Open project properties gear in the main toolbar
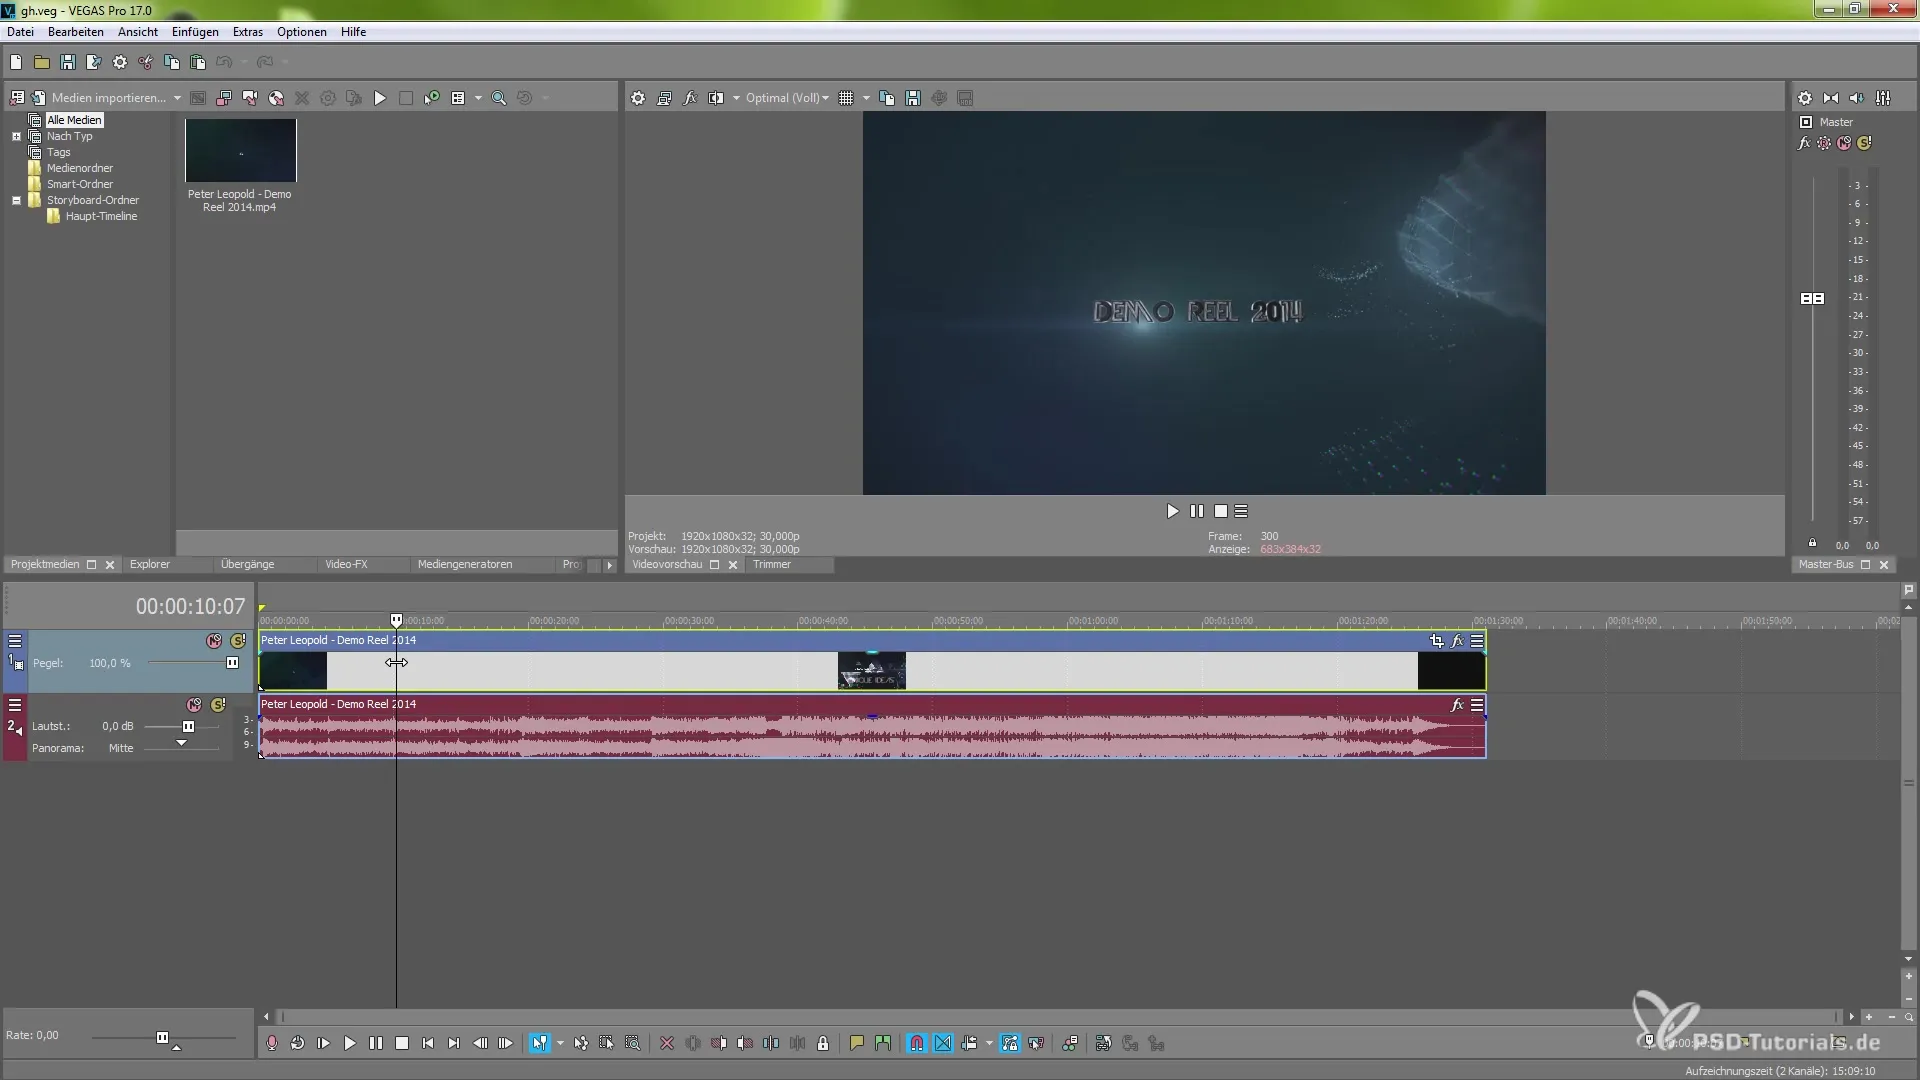This screenshot has width=1920, height=1080. (x=120, y=62)
